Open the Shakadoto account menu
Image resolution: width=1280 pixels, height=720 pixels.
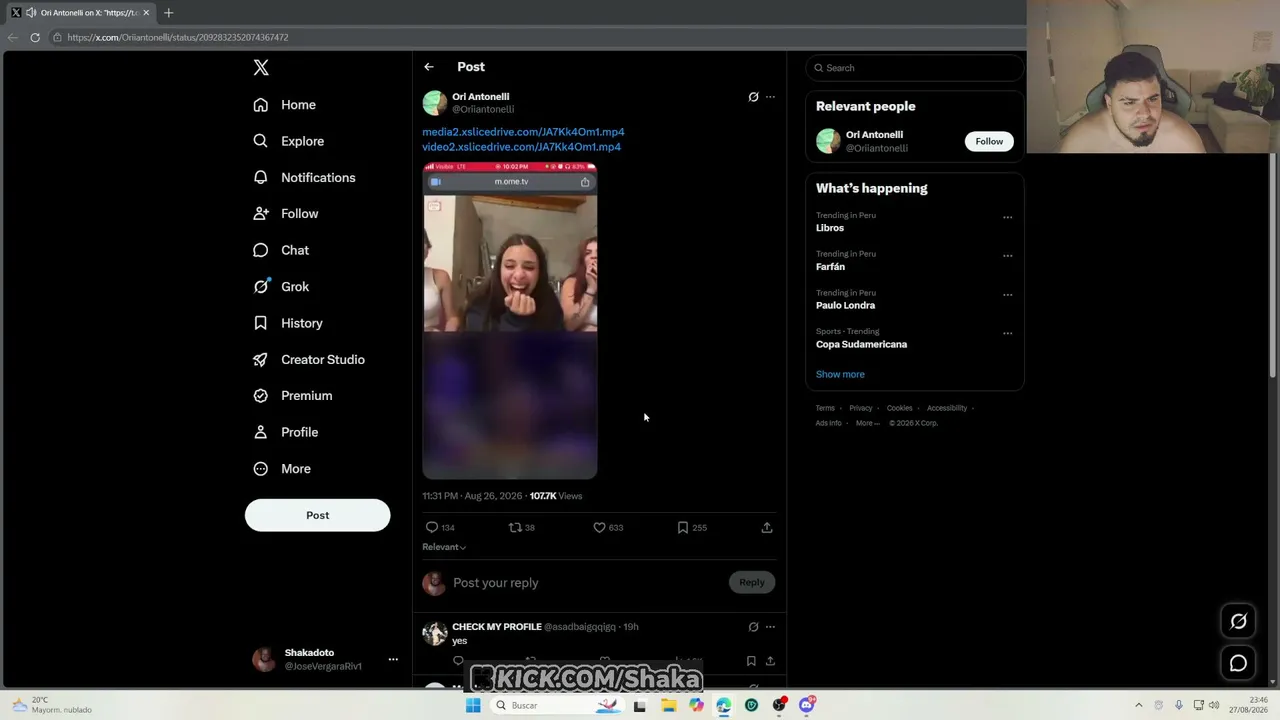[326, 659]
